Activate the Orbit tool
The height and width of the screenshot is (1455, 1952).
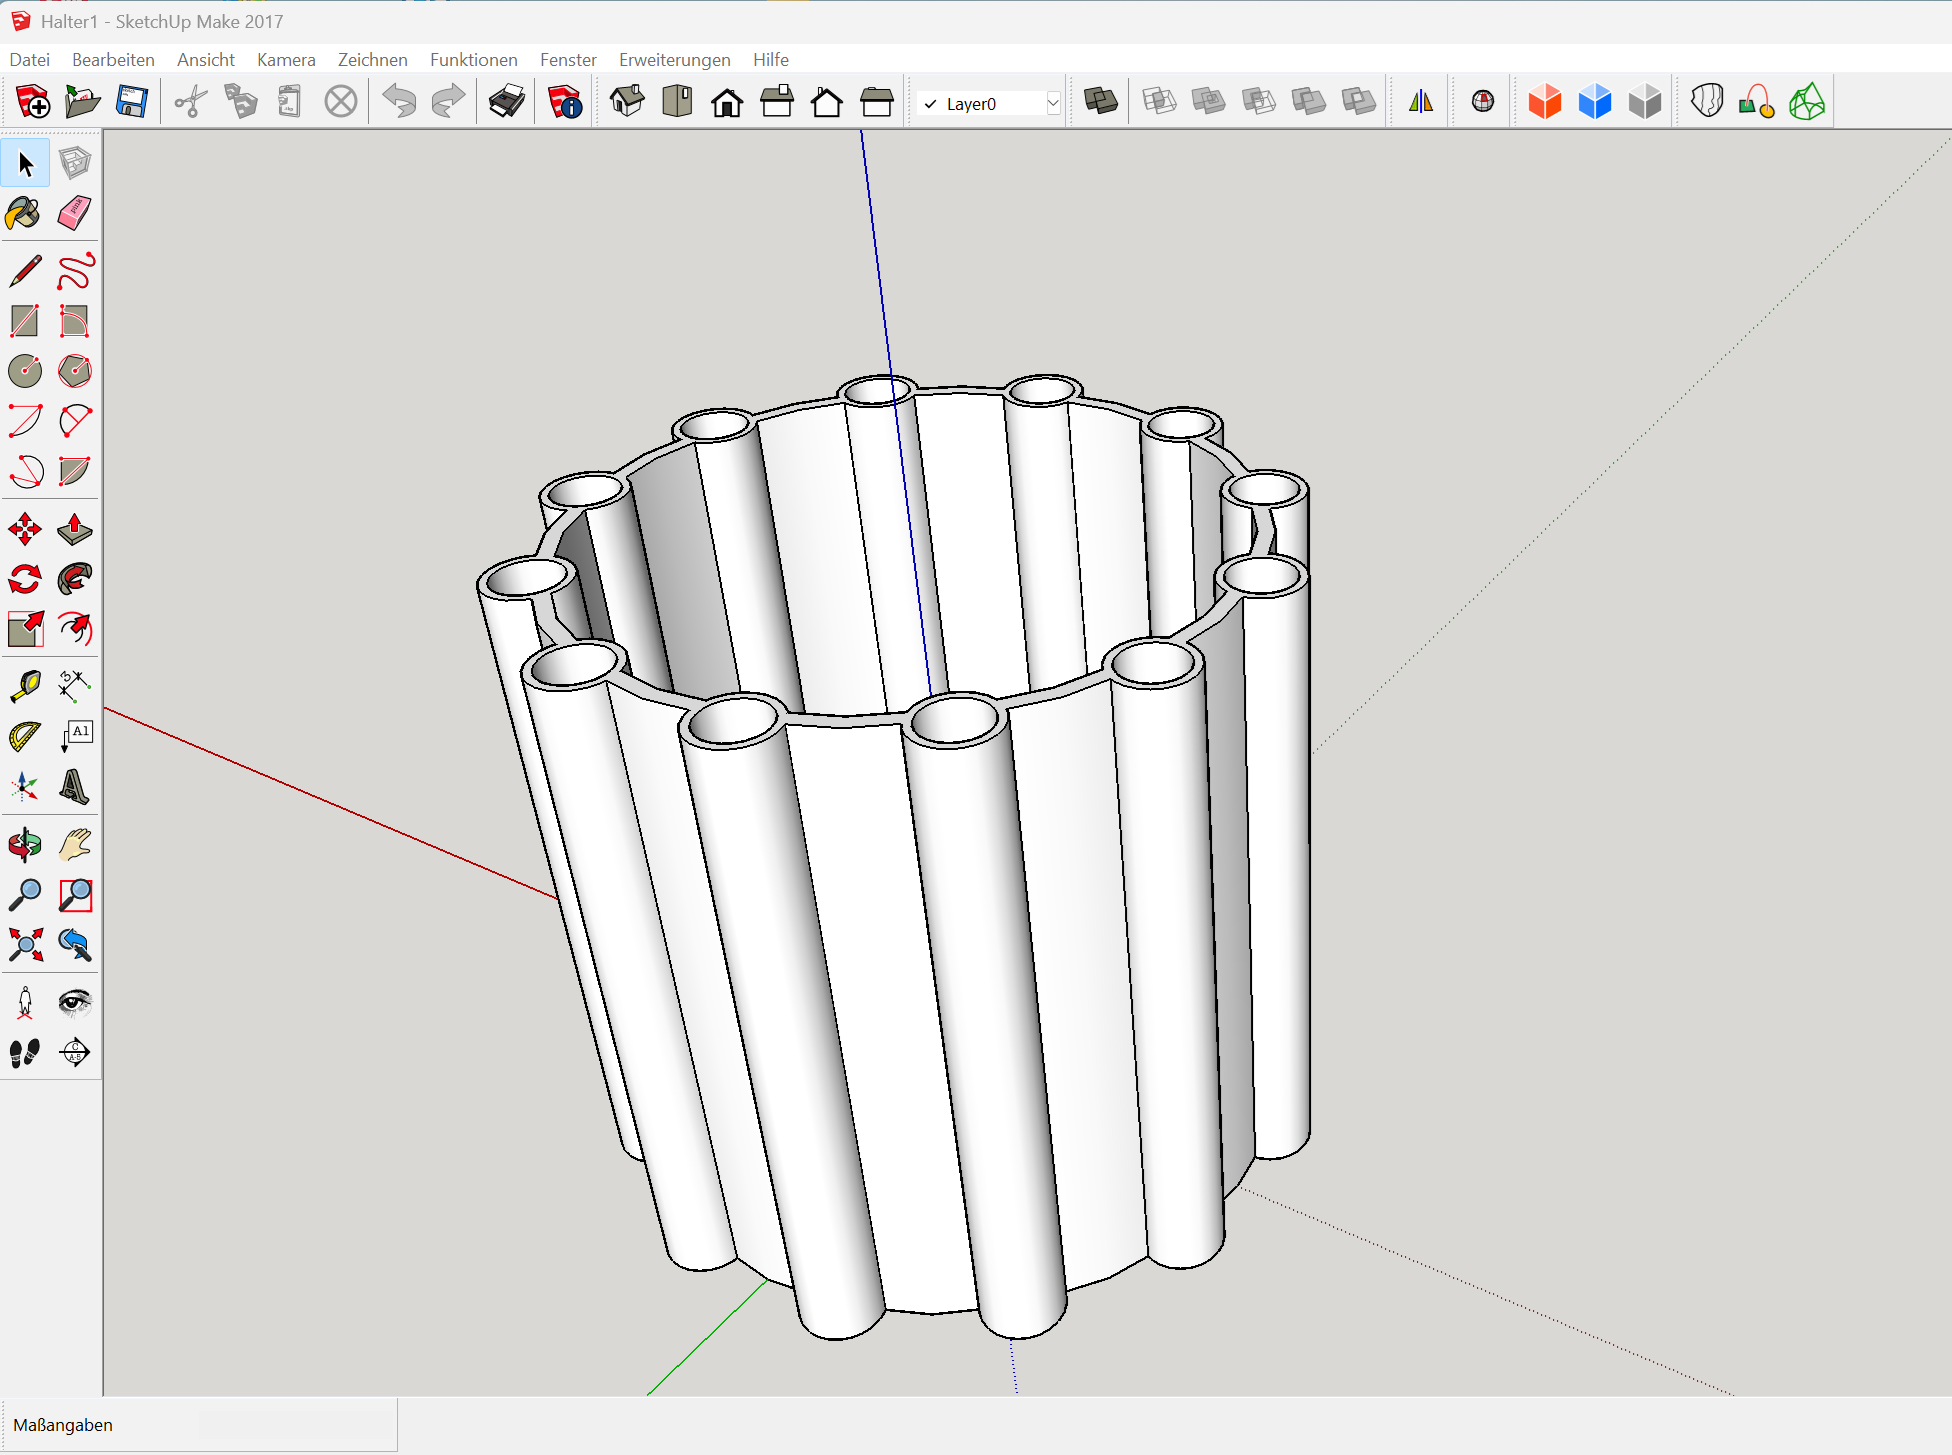24,845
